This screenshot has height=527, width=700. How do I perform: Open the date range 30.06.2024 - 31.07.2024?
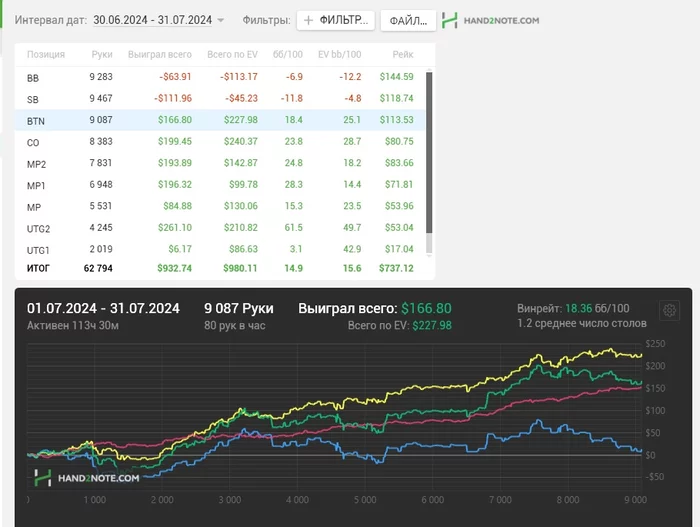click(x=152, y=20)
